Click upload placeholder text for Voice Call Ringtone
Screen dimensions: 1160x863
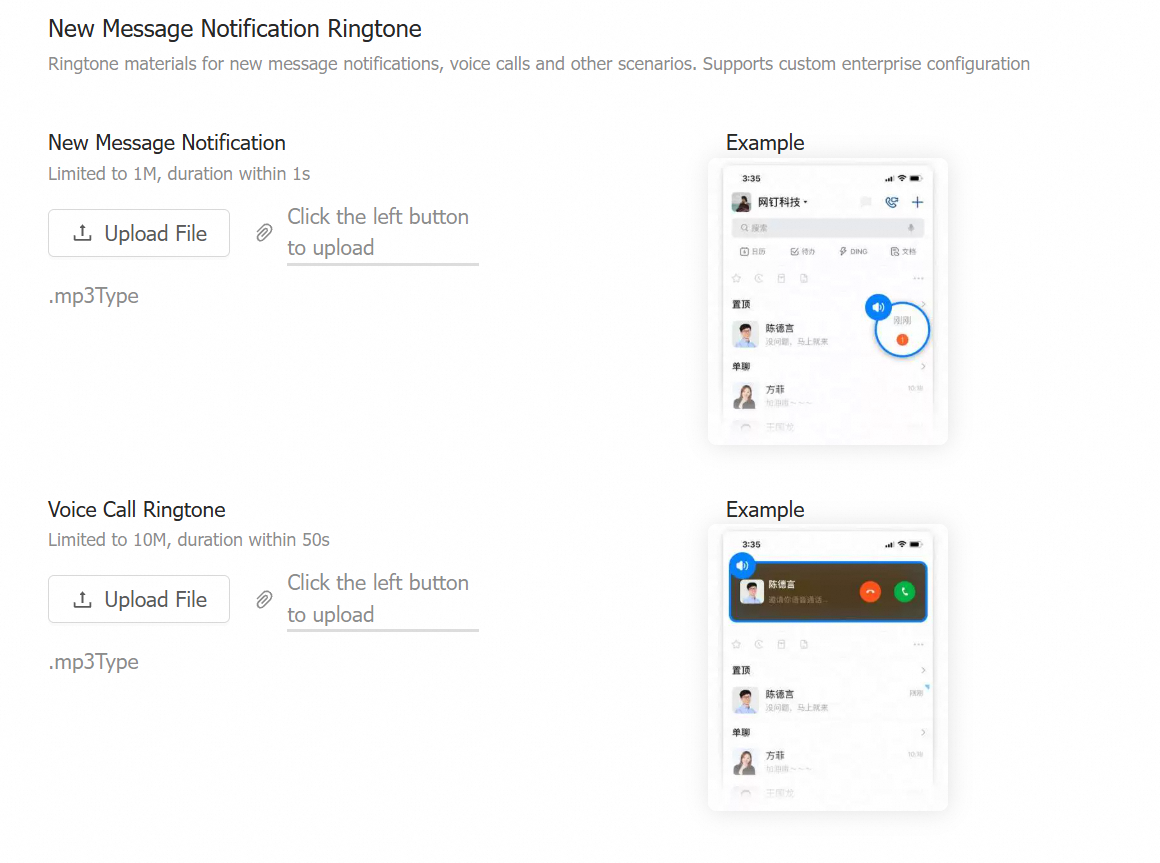pyautogui.click(x=378, y=598)
